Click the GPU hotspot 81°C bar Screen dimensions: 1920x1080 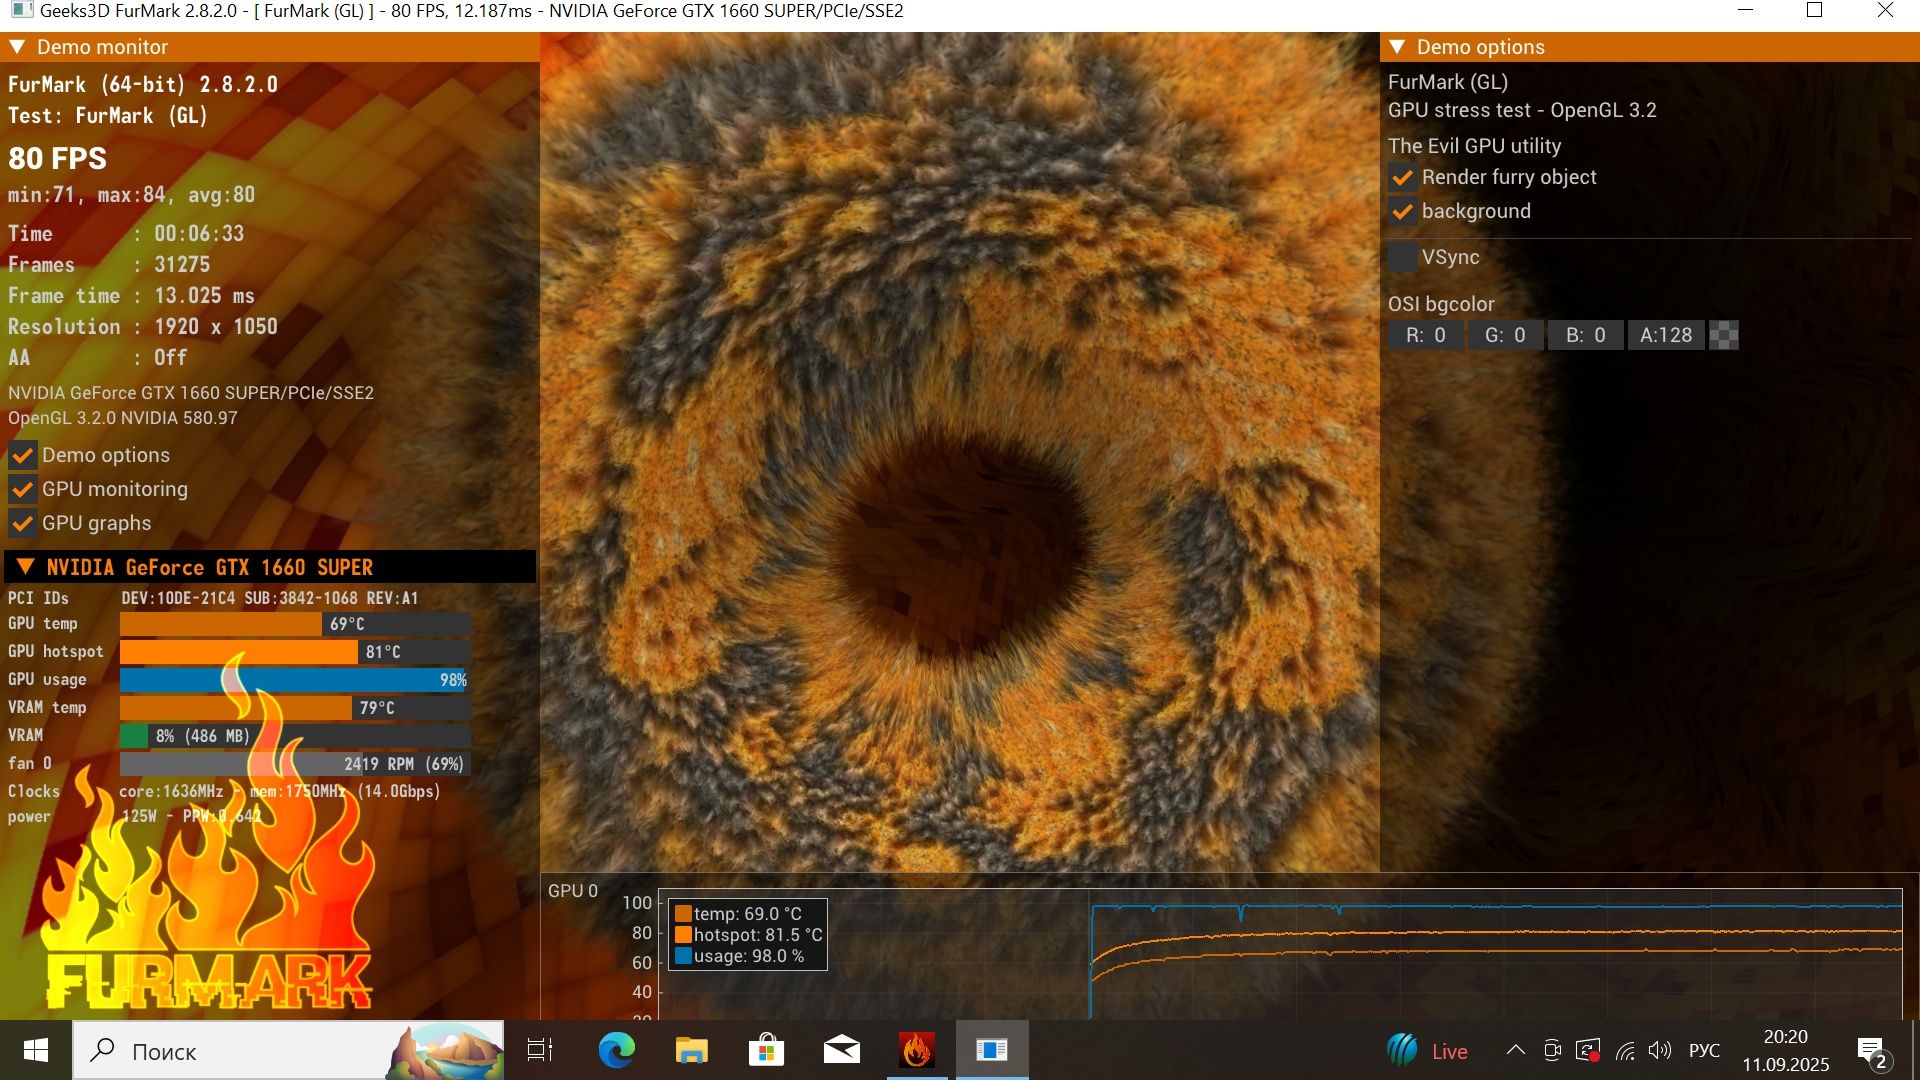(x=295, y=652)
